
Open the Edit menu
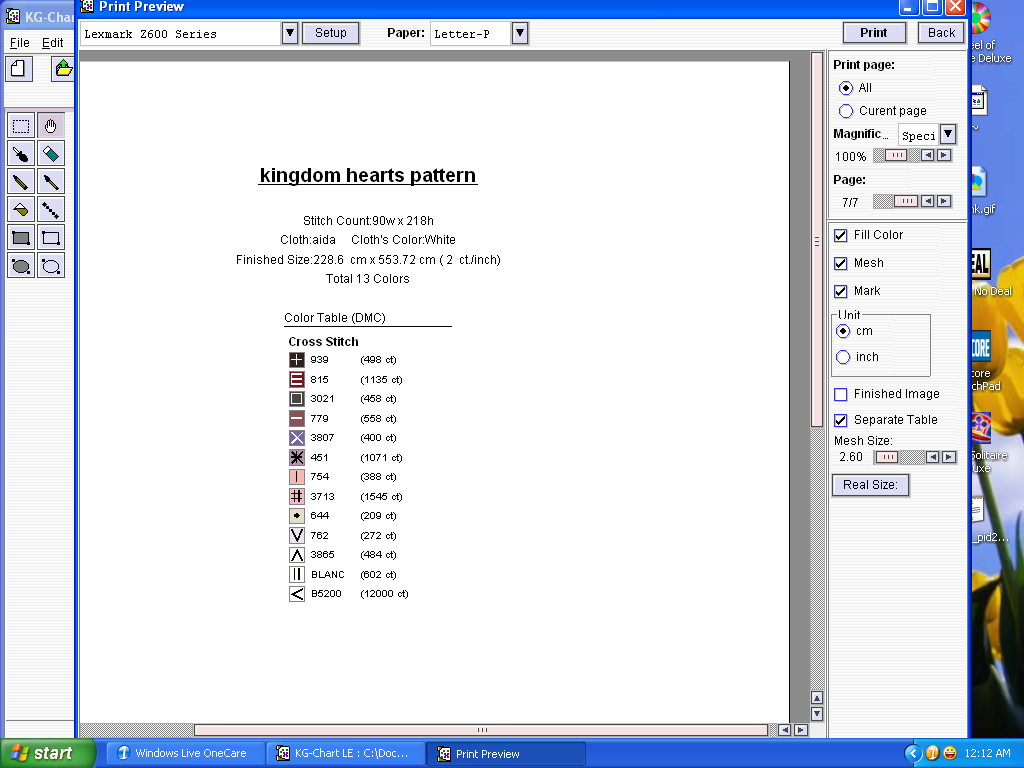[52, 43]
